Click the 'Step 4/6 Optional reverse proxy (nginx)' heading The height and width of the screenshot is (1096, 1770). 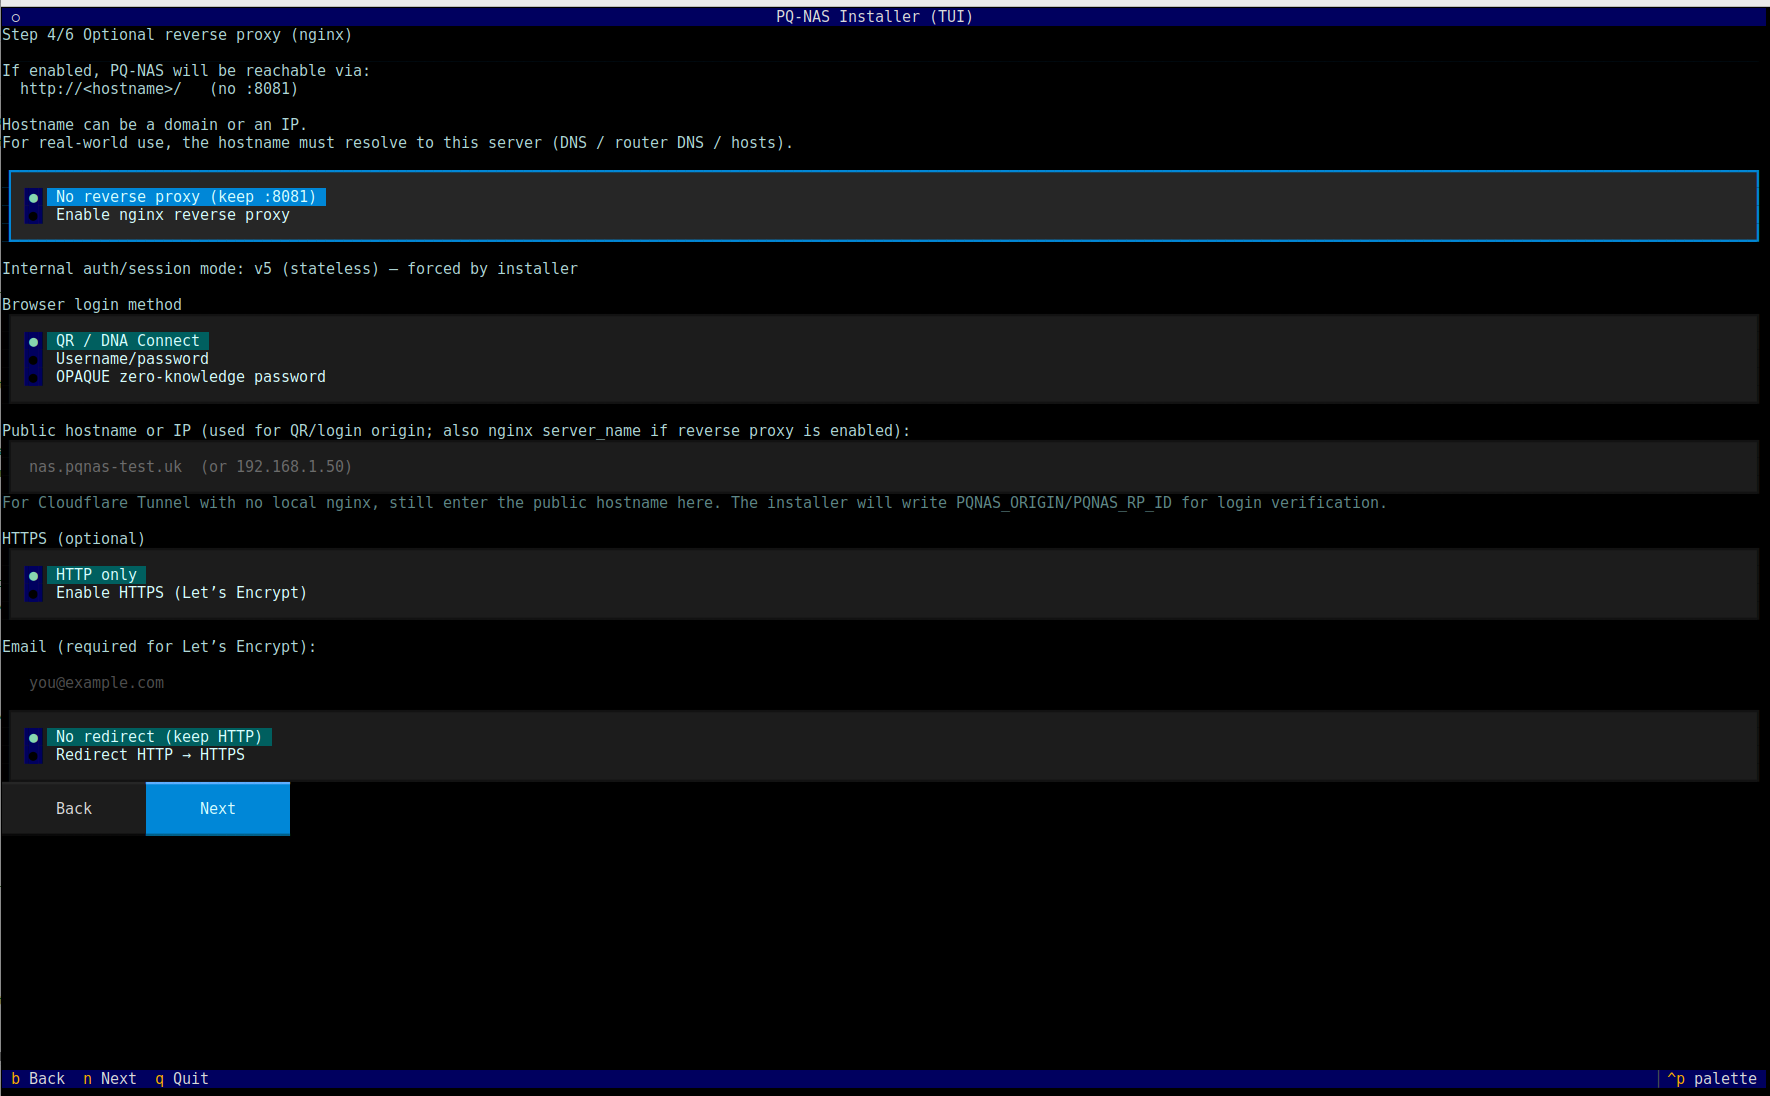coord(177,35)
